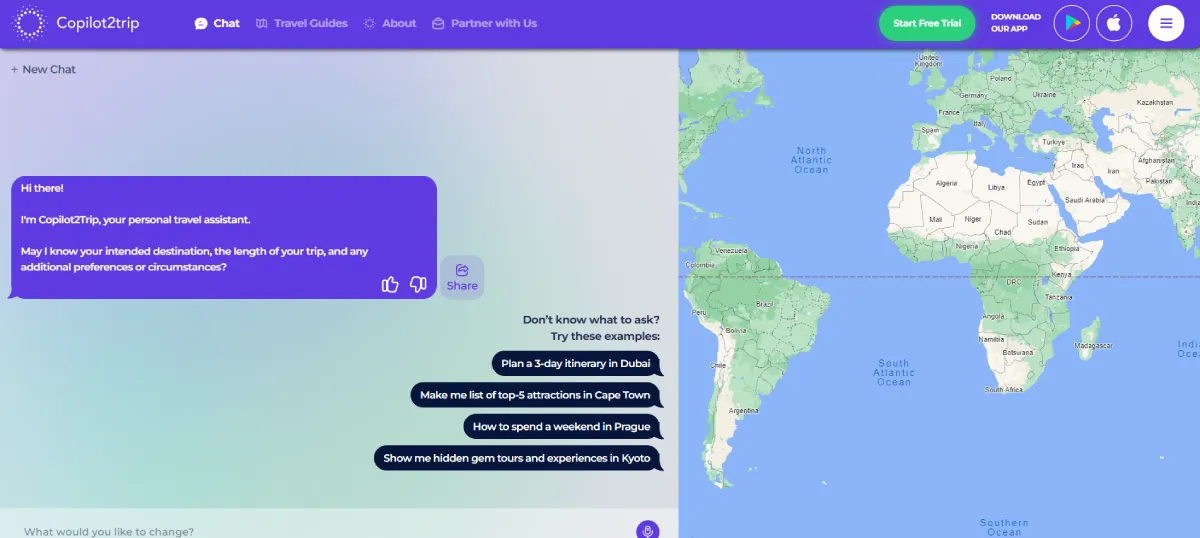Click Brazil on the world map
The image size is (1200, 538).
(x=766, y=303)
